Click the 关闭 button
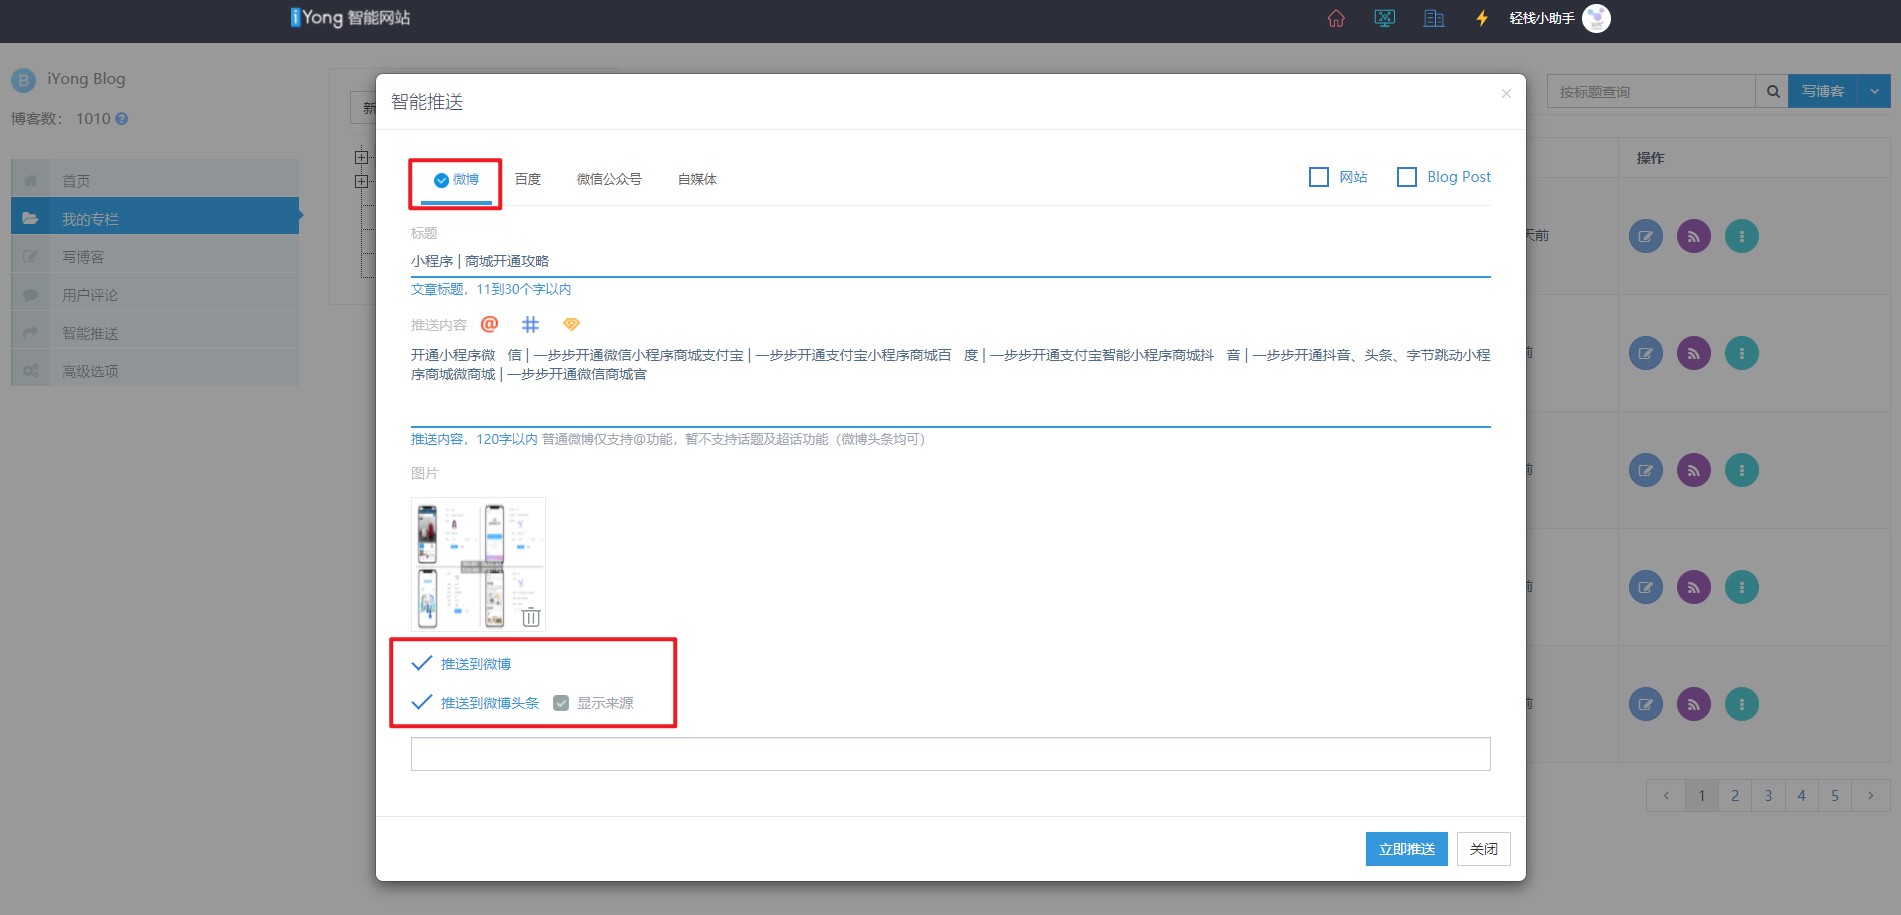This screenshot has height=915, width=1901. [1483, 849]
